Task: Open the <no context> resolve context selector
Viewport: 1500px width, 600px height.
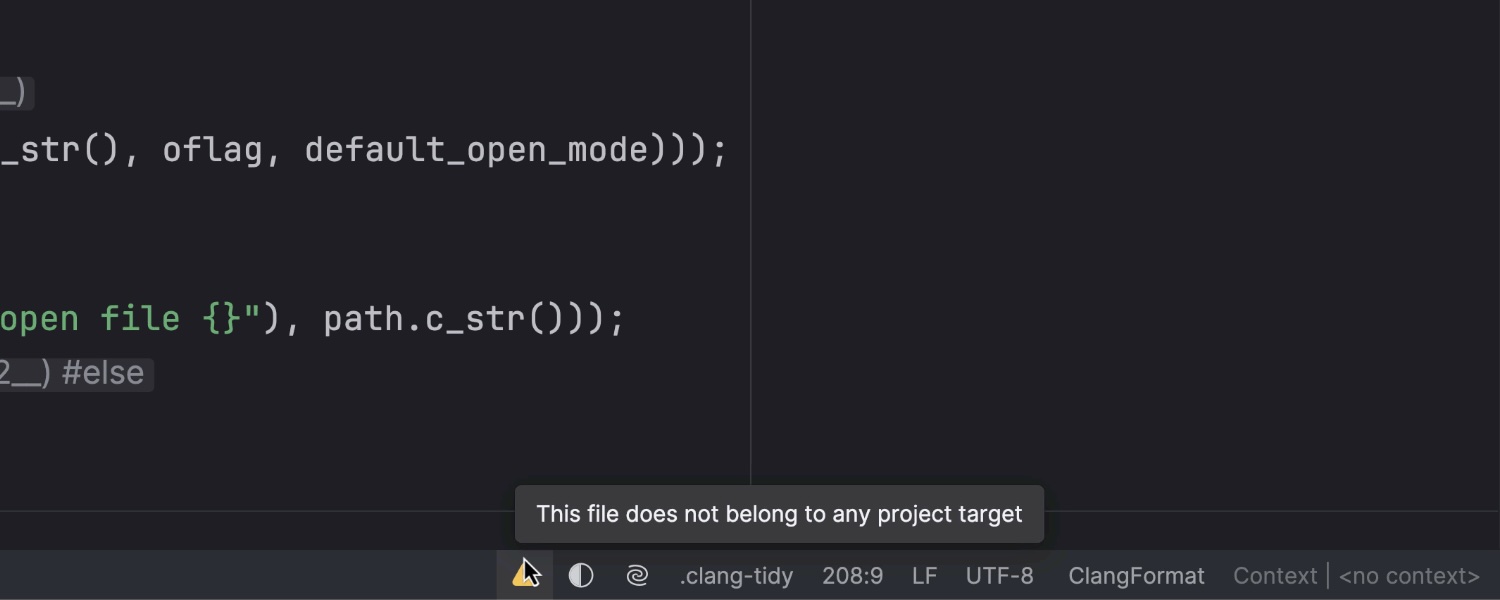Action: pos(1408,576)
